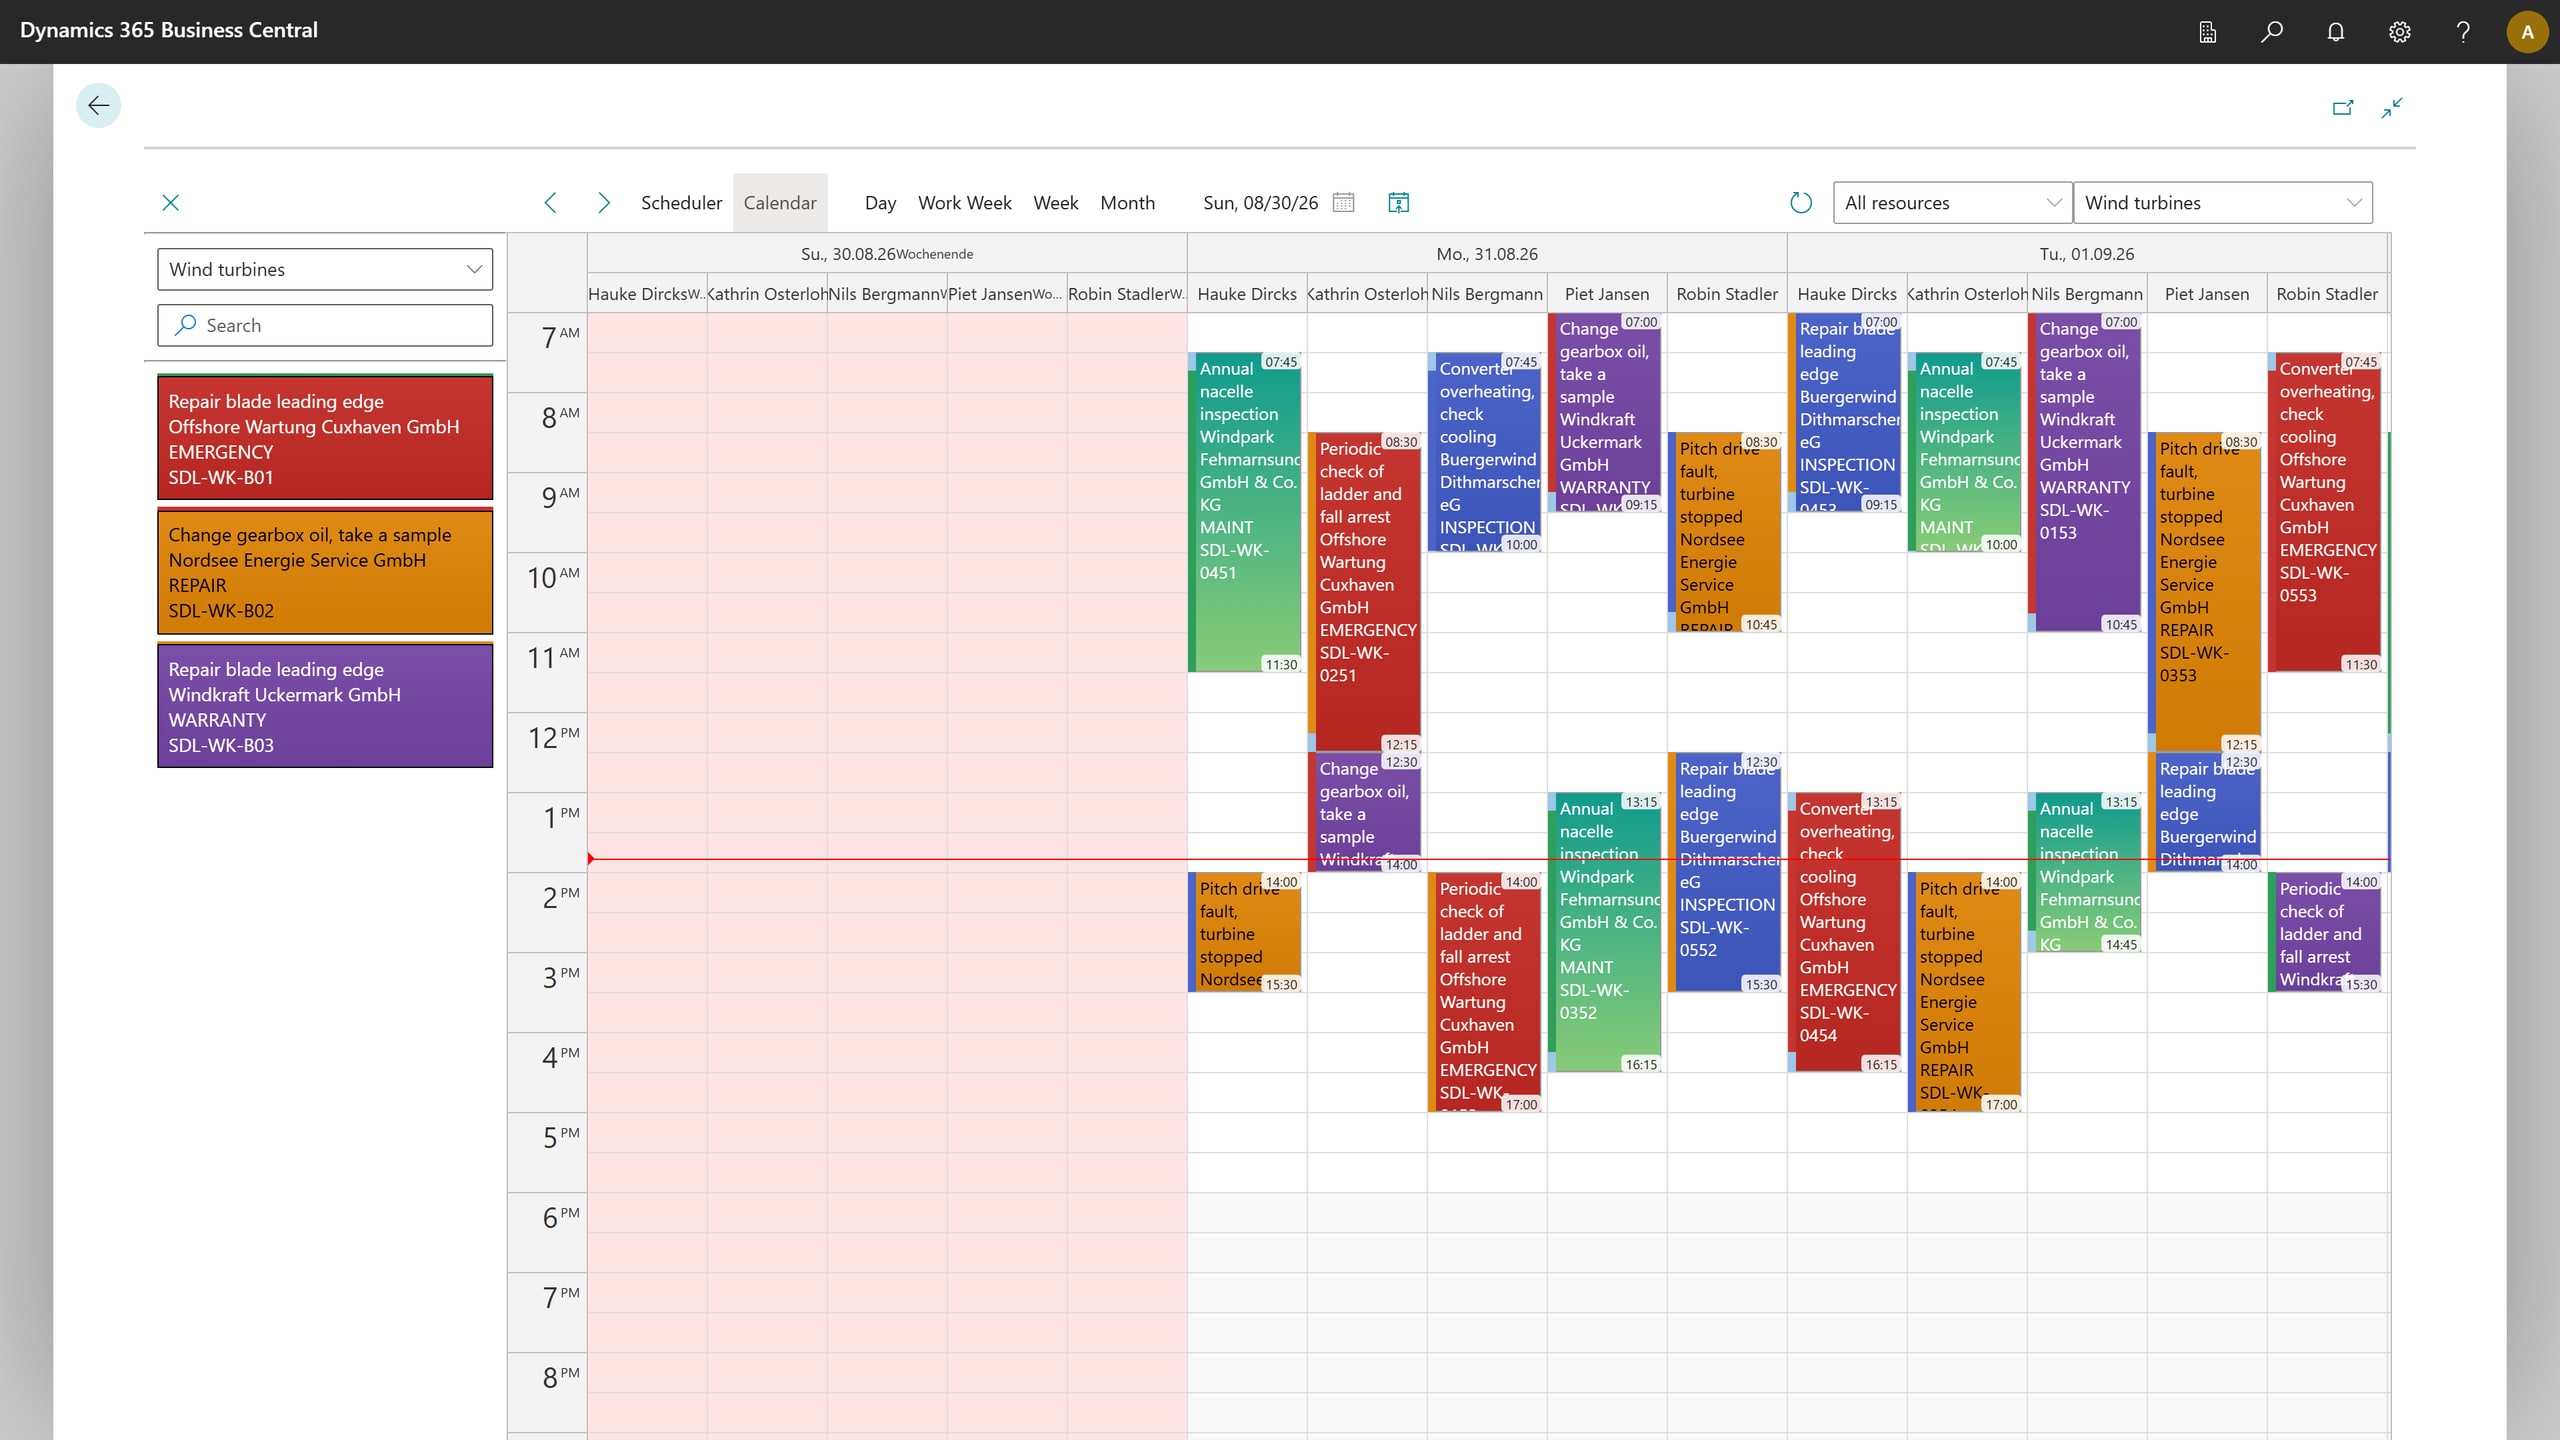2560x1440 pixels.
Task: Select the Week view
Action: point(1056,202)
